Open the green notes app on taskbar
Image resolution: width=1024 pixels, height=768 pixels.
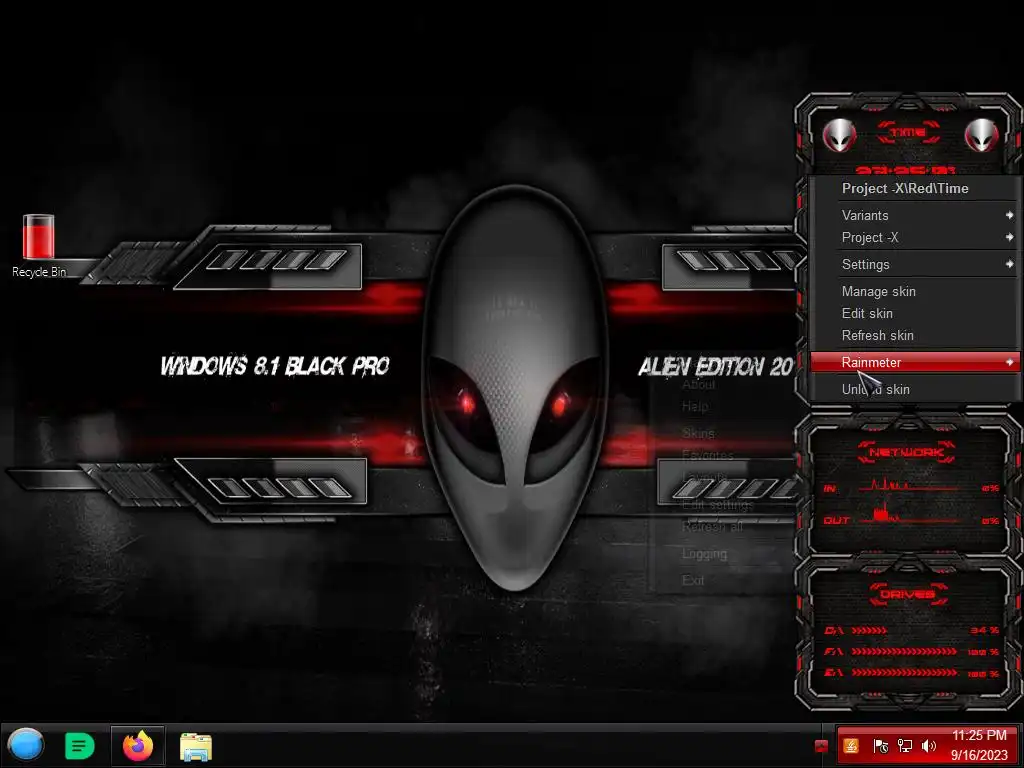coord(80,746)
